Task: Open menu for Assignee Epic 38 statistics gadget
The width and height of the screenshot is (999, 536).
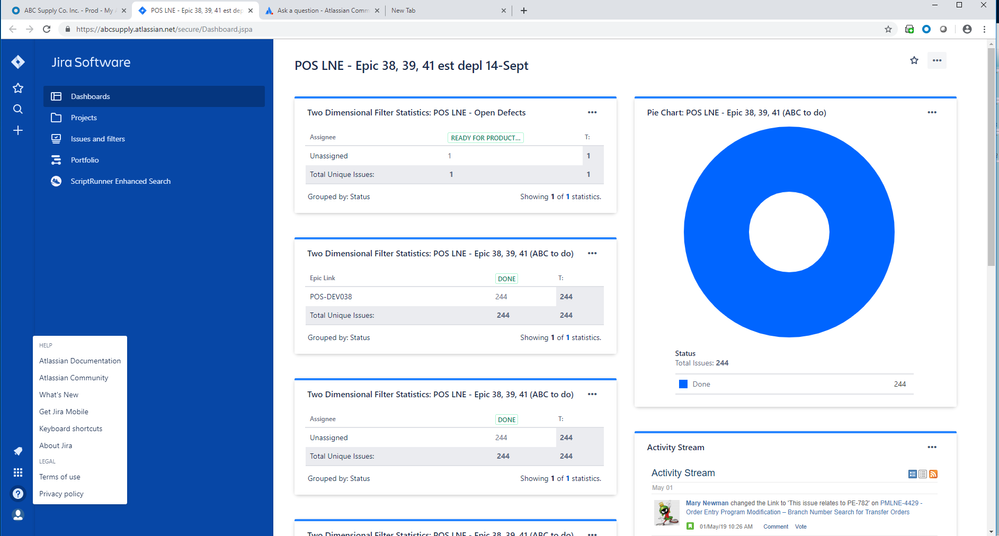Action: click(592, 394)
